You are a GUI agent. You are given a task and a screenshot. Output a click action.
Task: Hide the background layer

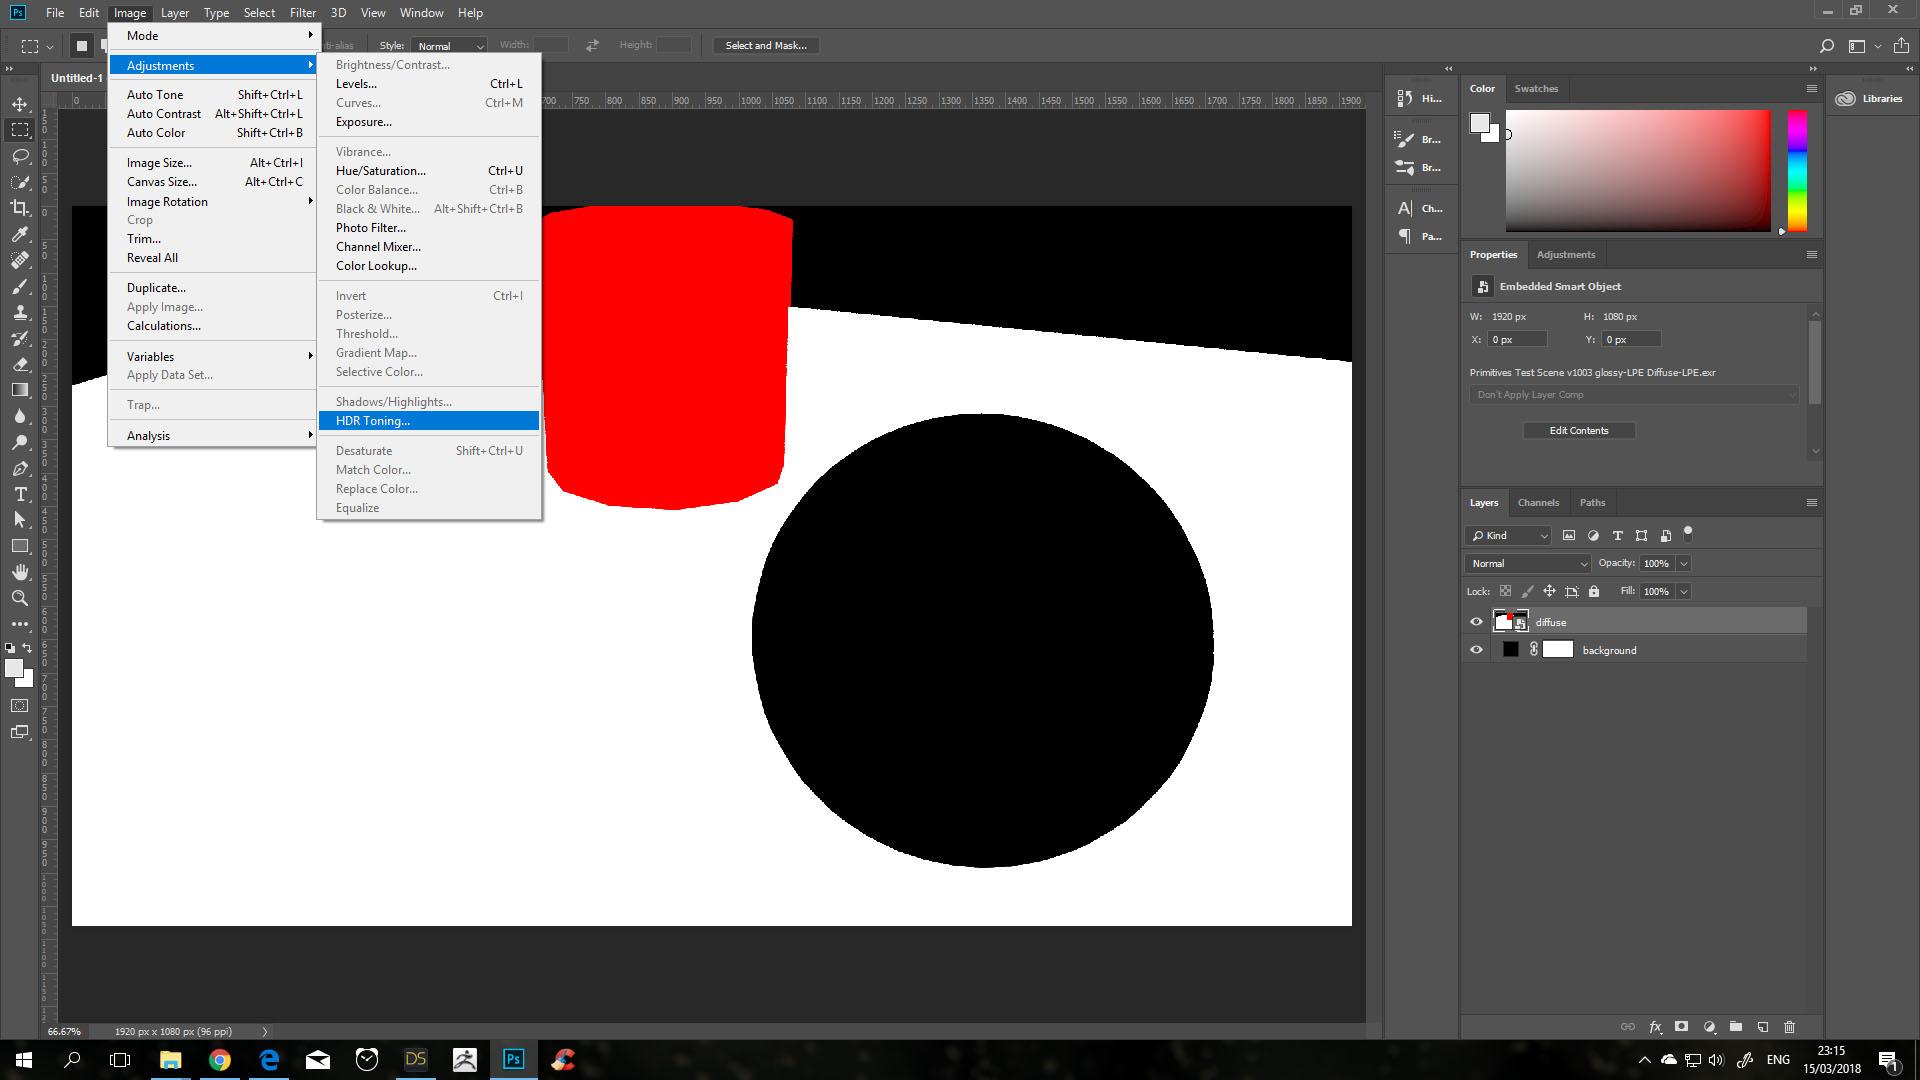(1476, 650)
